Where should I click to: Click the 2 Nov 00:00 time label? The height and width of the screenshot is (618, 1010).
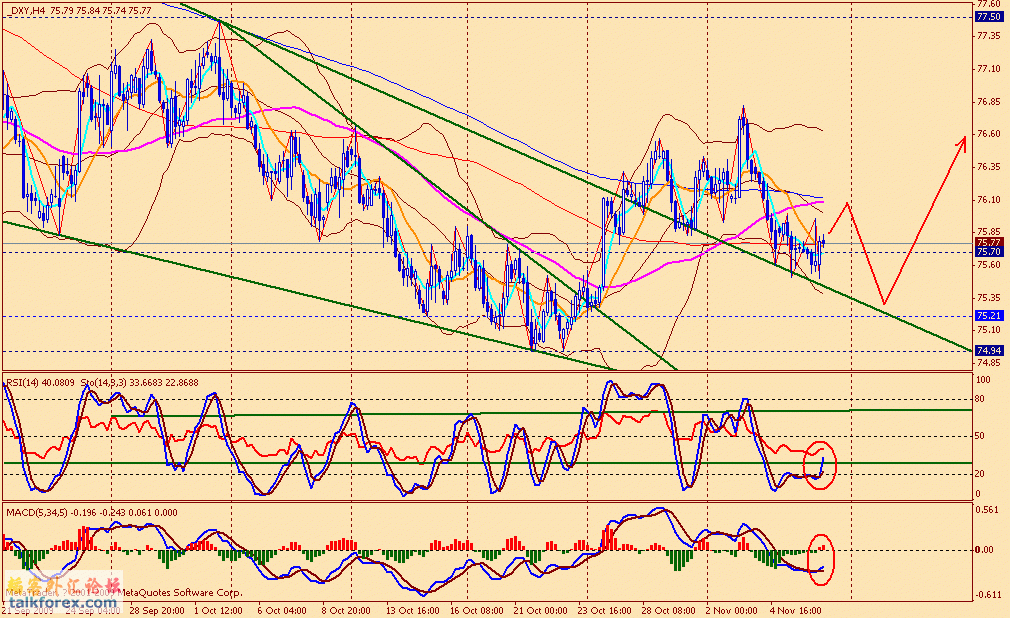[732, 610]
